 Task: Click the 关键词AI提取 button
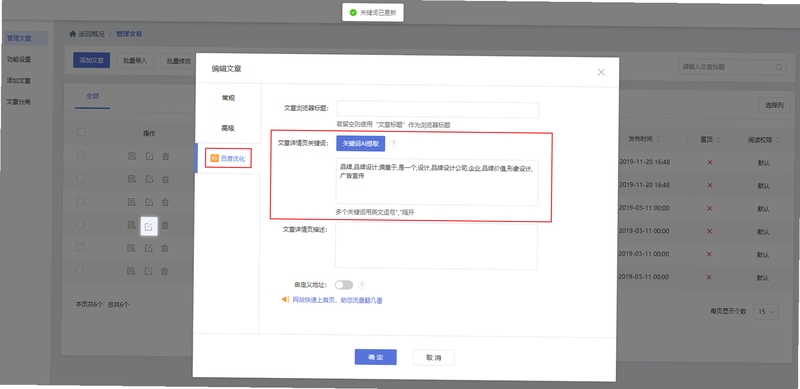point(361,144)
